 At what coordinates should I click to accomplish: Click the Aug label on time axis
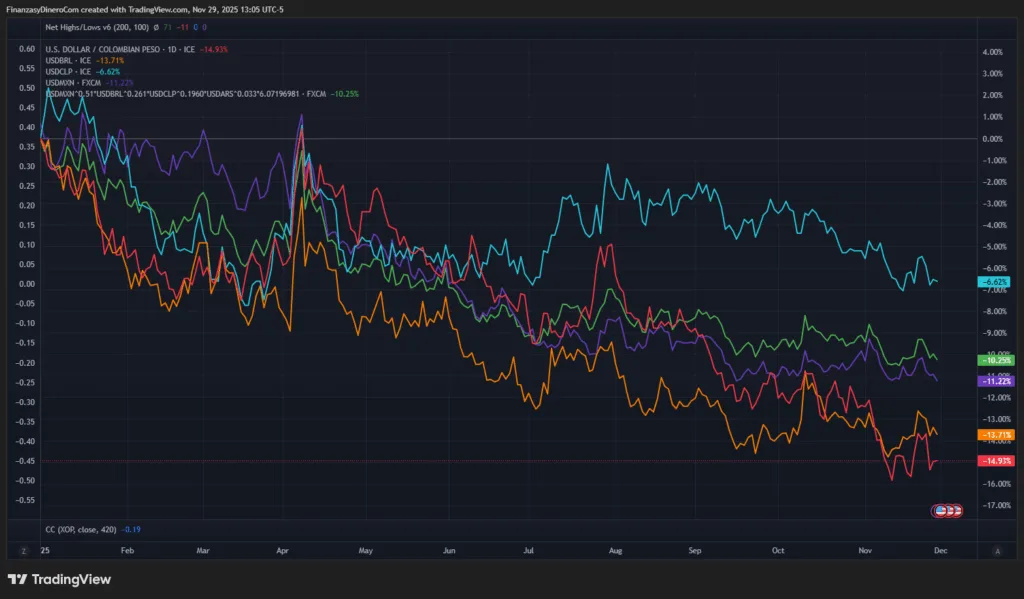(x=615, y=551)
